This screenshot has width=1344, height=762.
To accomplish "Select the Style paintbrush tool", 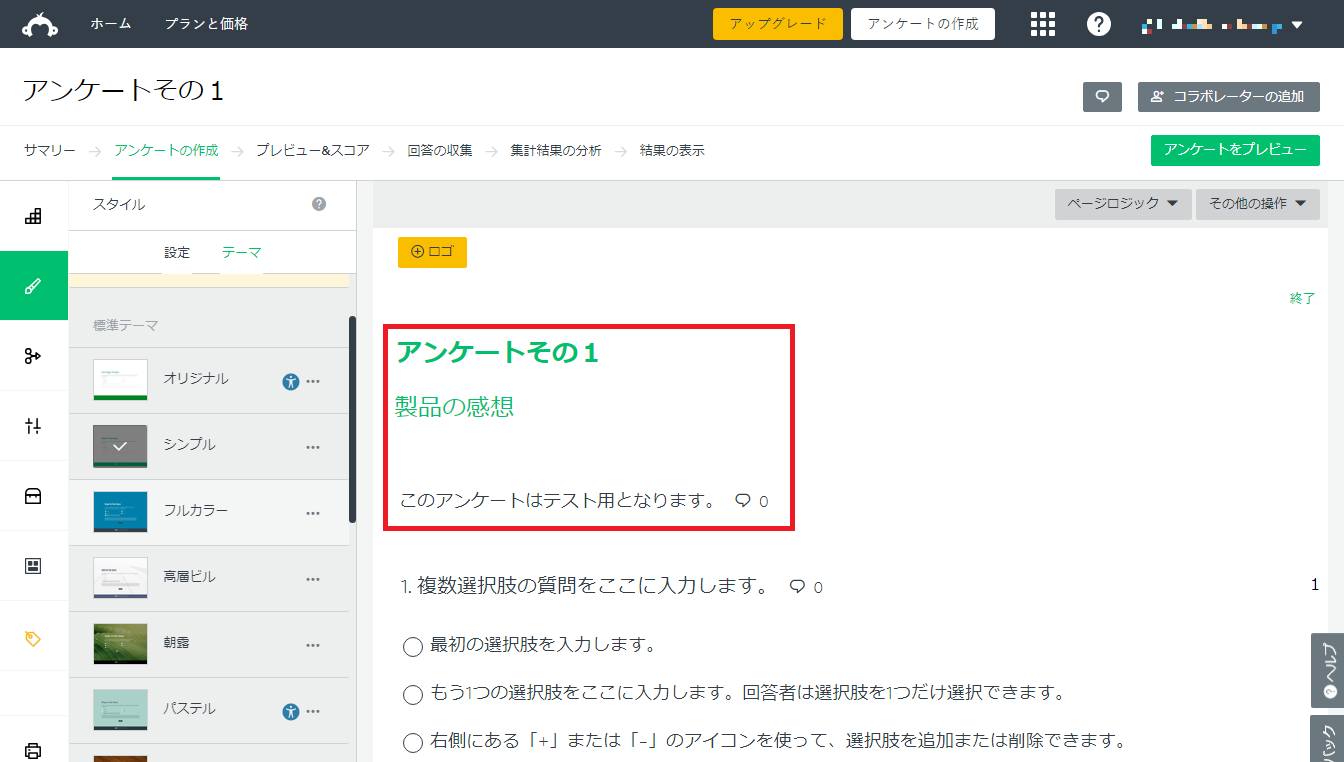I will coord(34,285).
